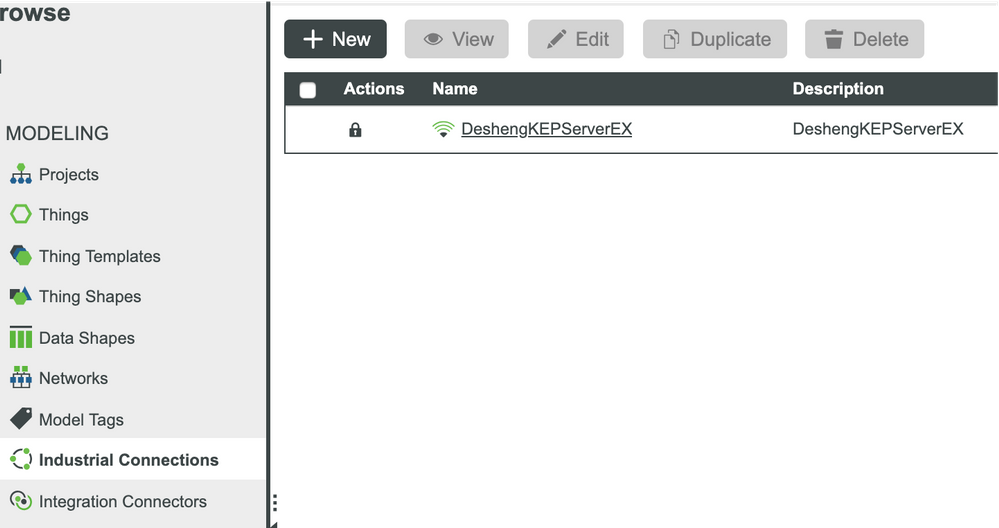Click the MODELING section heading
Image resolution: width=999 pixels, height=528 pixels.
click(57, 133)
